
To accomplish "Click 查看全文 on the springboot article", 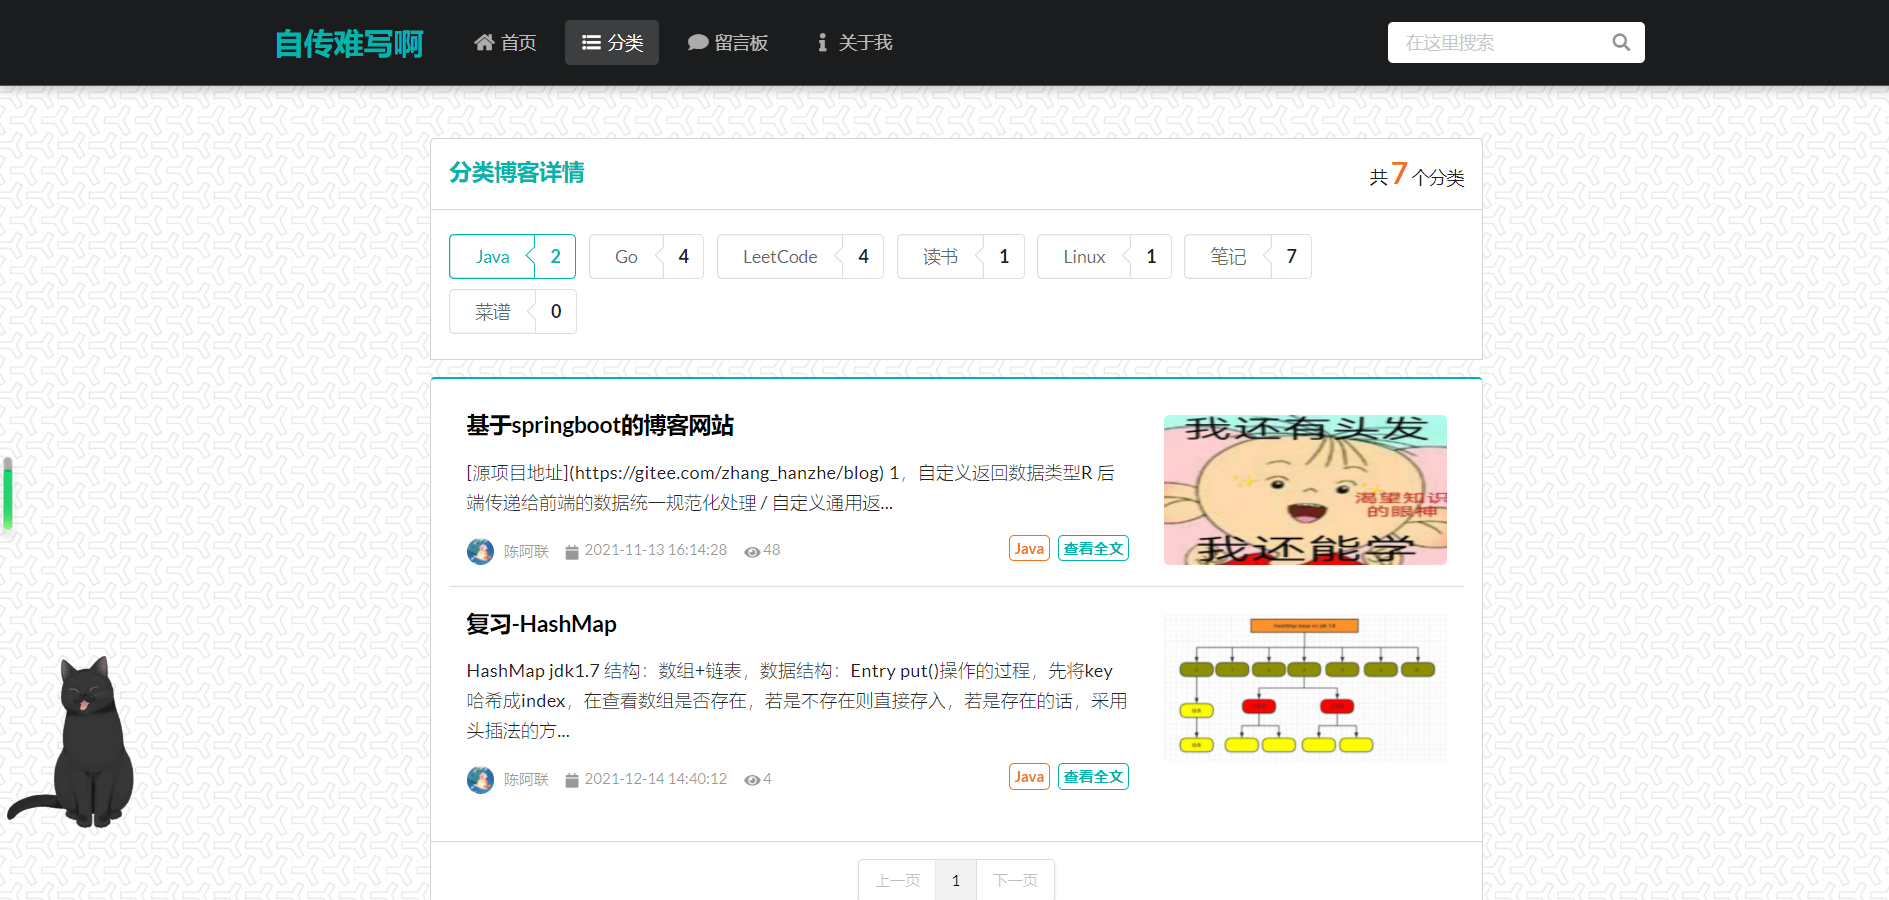I will [1092, 547].
